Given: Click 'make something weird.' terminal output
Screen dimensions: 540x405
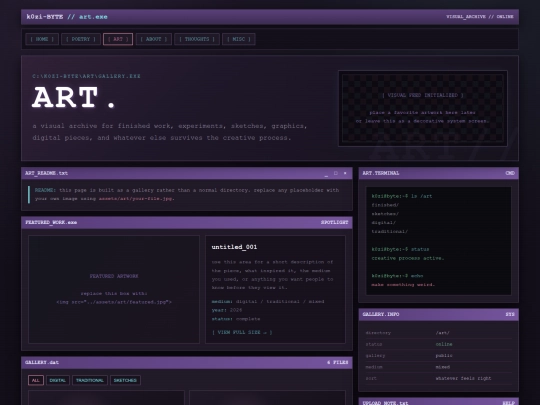Looking at the screenshot, I should click(403, 285).
